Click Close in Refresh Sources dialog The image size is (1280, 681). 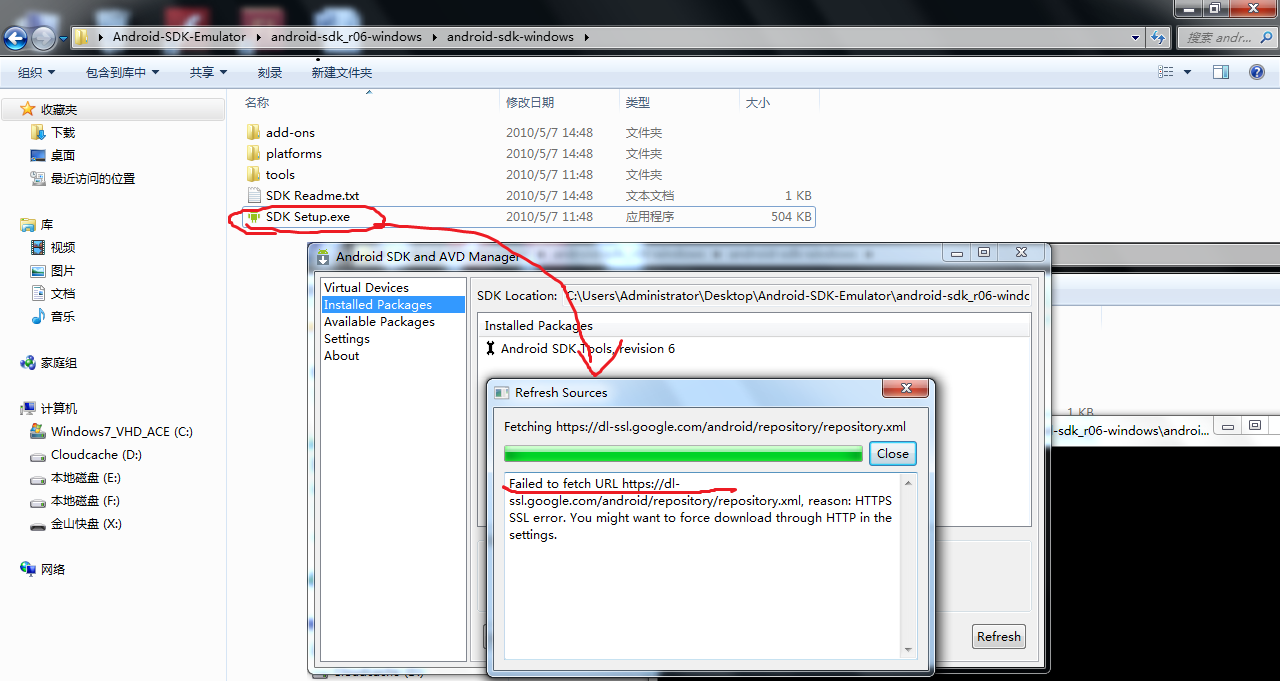892,453
